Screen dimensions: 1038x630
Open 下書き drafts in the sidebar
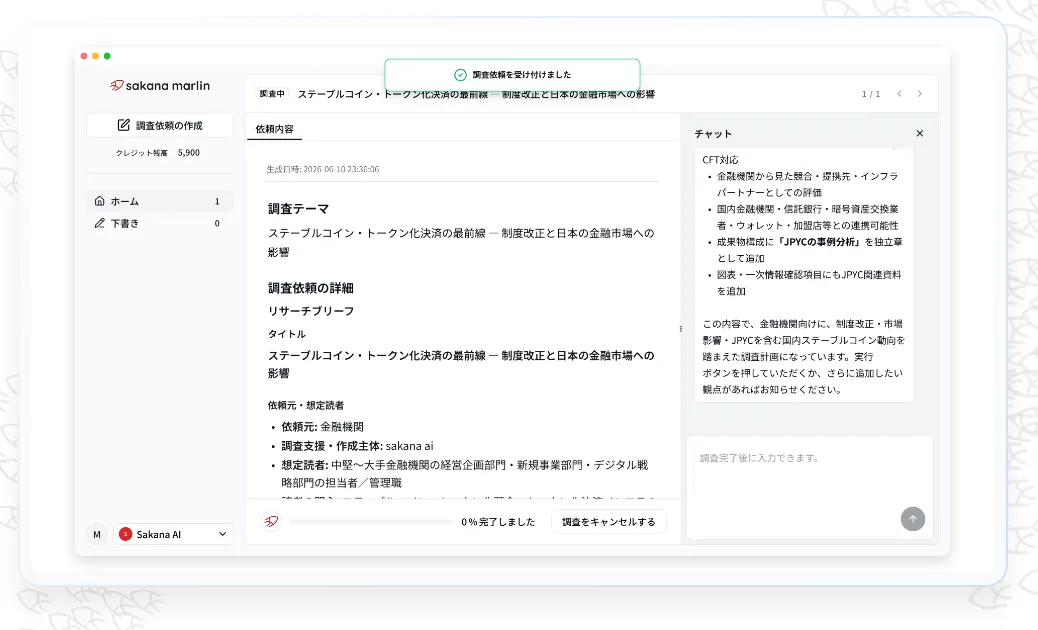[x=160, y=223]
